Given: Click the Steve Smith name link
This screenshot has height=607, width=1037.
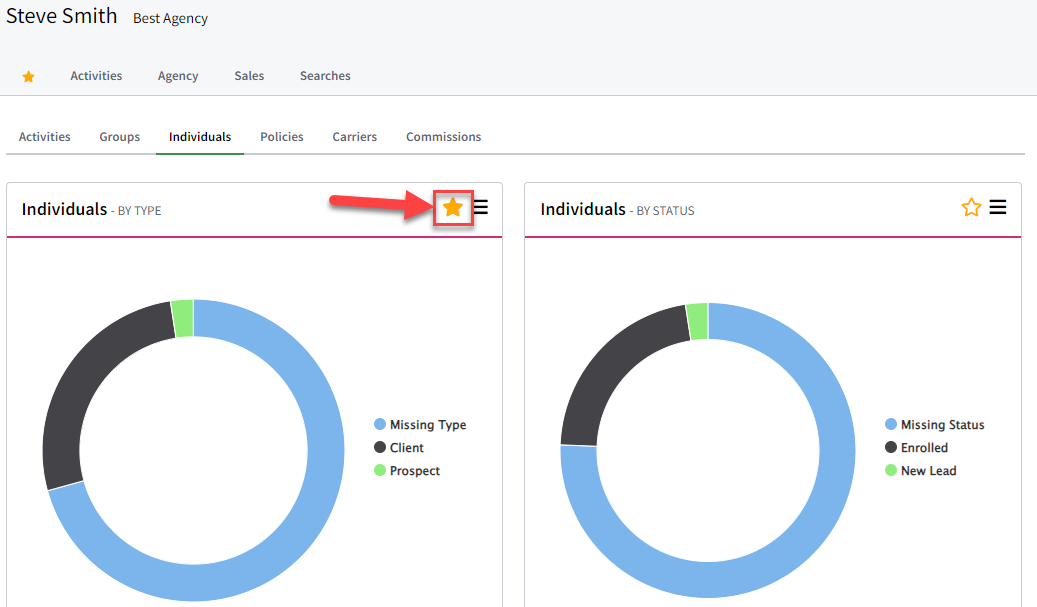Looking at the screenshot, I should (x=62, y=16).
